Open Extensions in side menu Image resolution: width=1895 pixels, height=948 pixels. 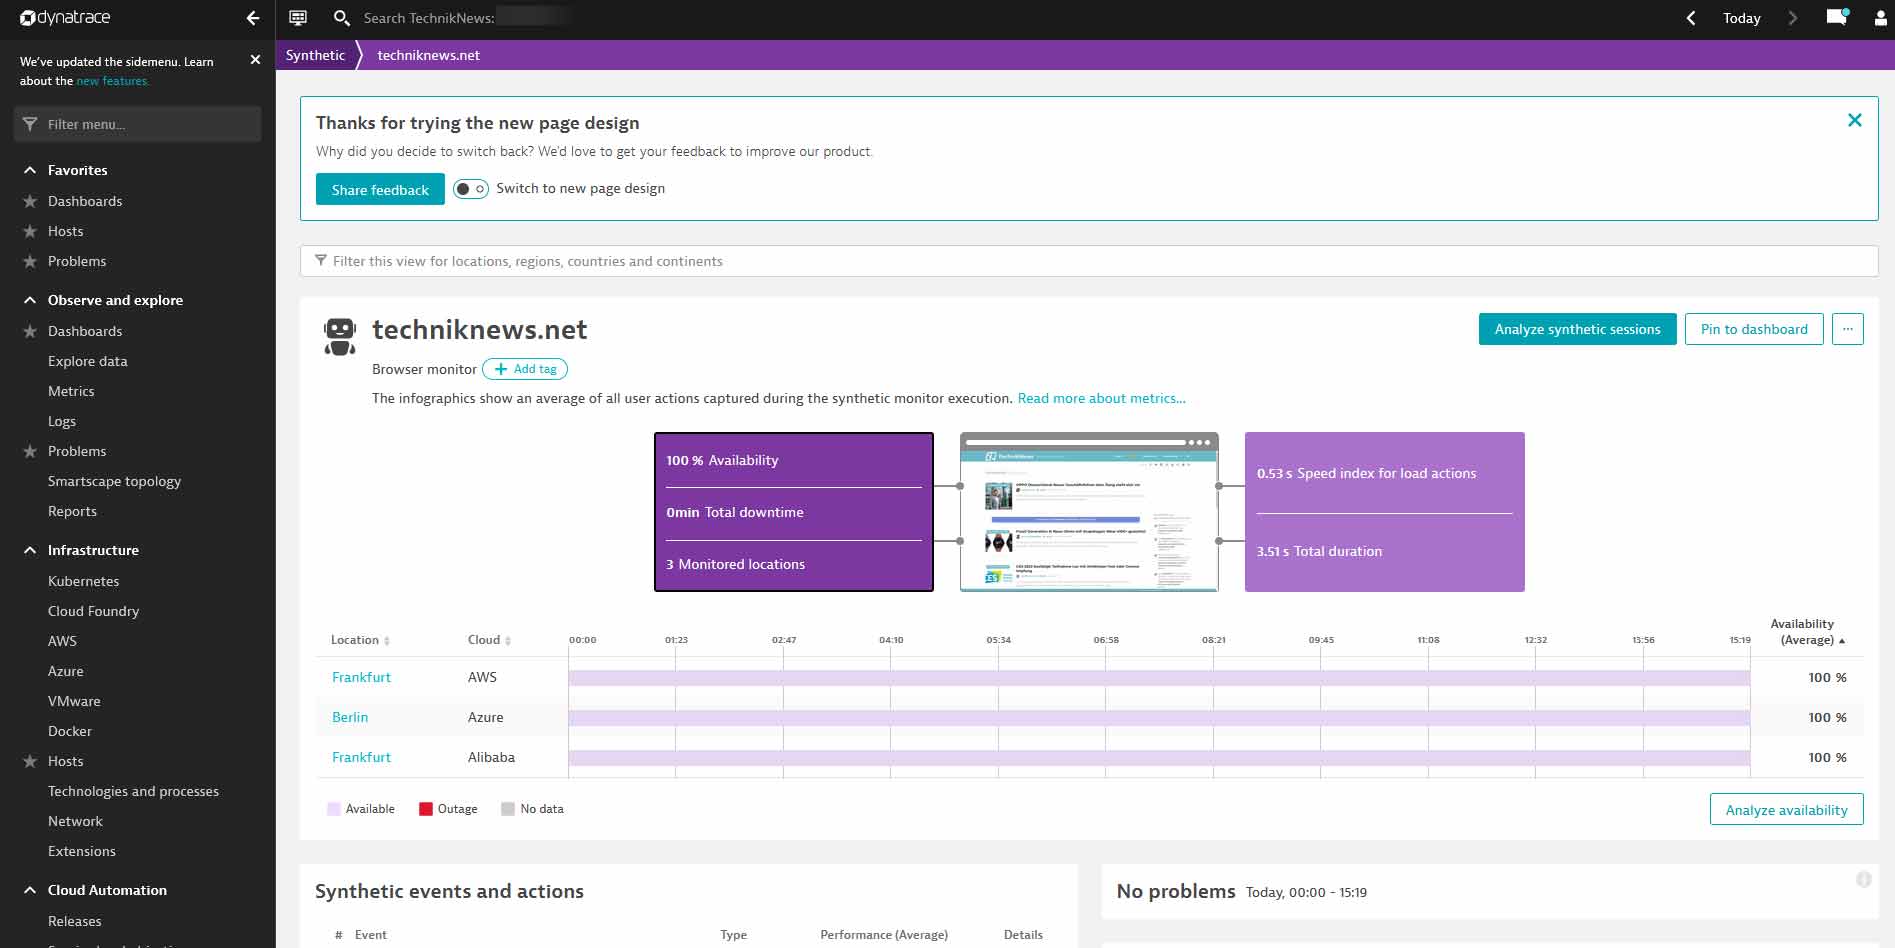(x=82, y=851)
